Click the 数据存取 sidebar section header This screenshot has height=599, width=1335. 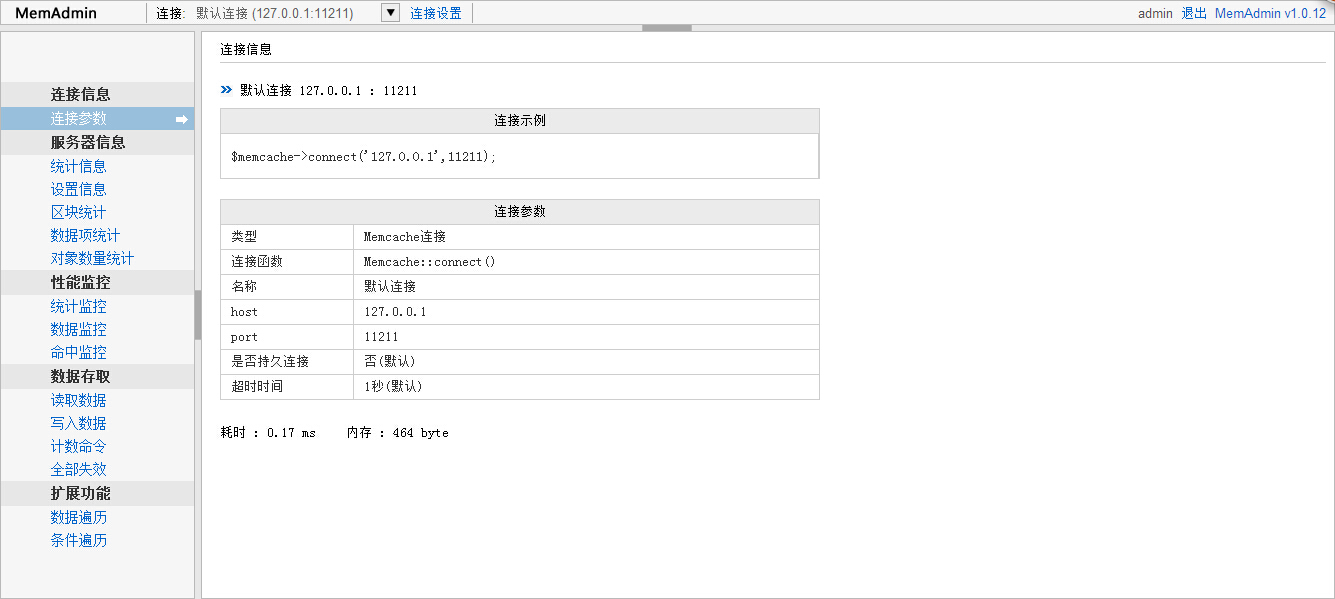[x=97, y=376]
